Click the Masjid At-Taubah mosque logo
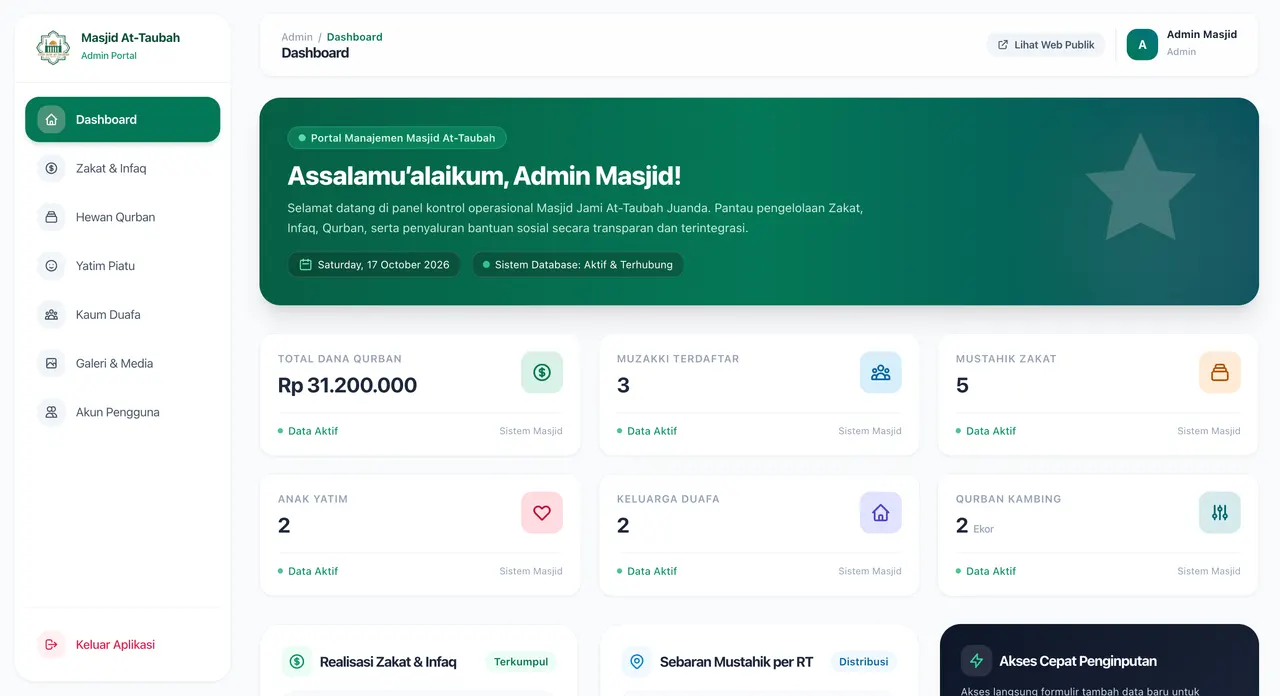1280x696 pixels. 53,46
